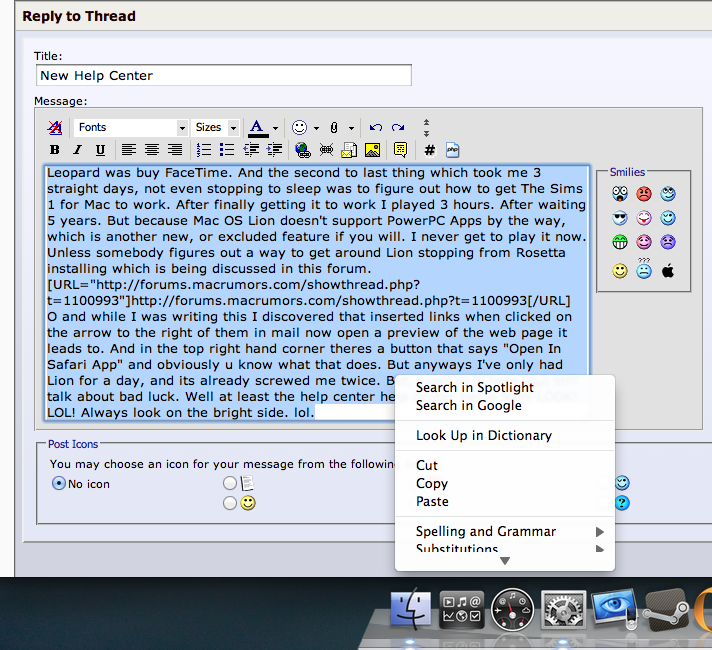The width and height of the screenshot is (712, 650).
Task: Insert the confused question-marks smiley
Action: click(644, 268)
